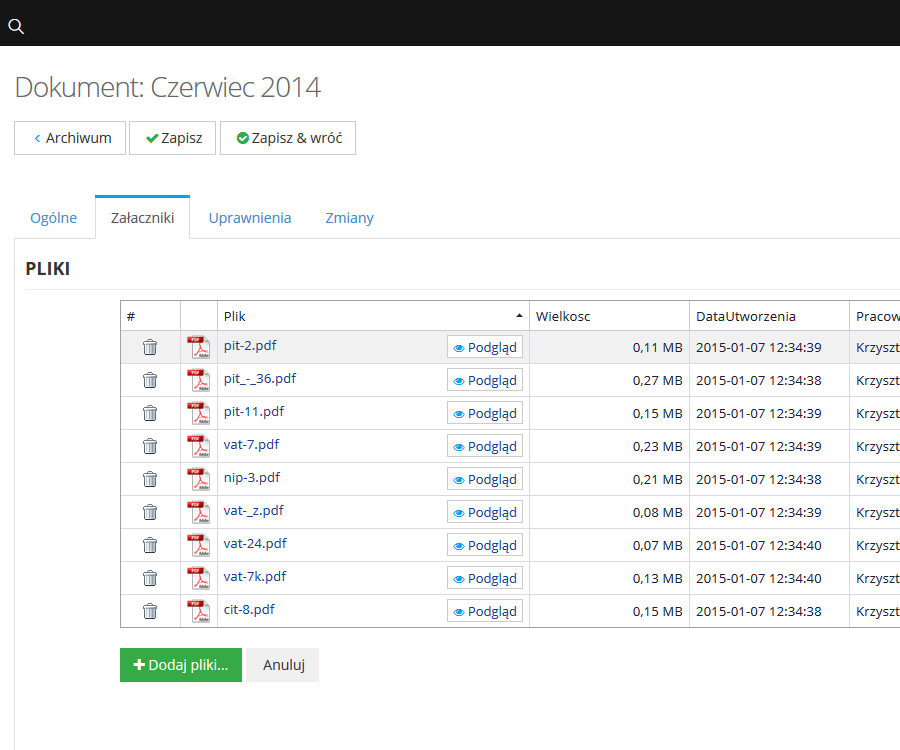Screen dimensions: 900x750
Task: Sort by the Plik column arrow
Action: pos(519,316)
